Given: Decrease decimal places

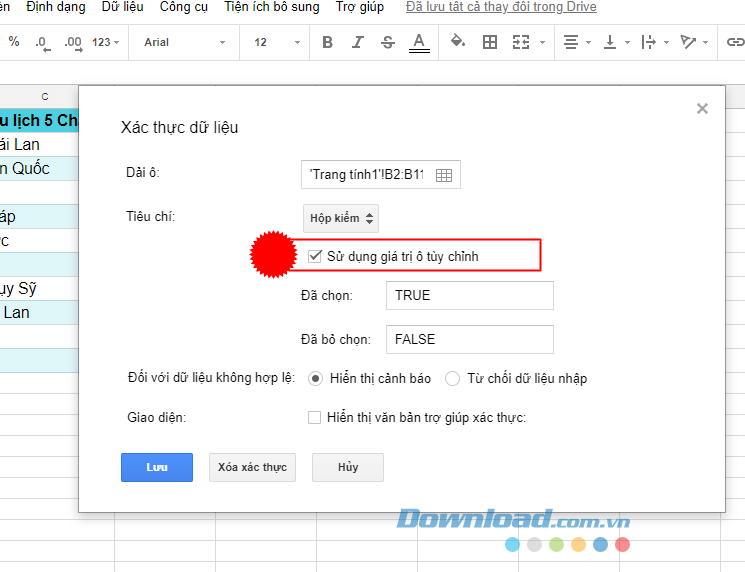Looking at the screenshot, I should coord(43,43).
